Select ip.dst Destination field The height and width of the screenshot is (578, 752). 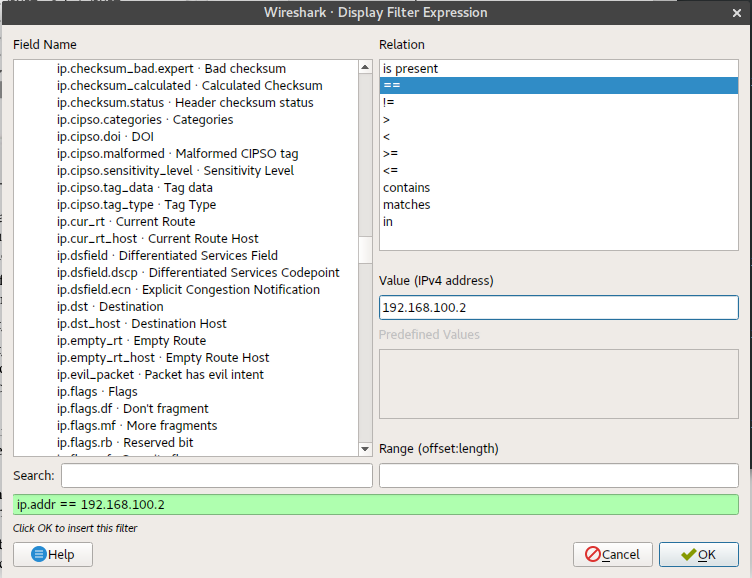pos(110,307)
